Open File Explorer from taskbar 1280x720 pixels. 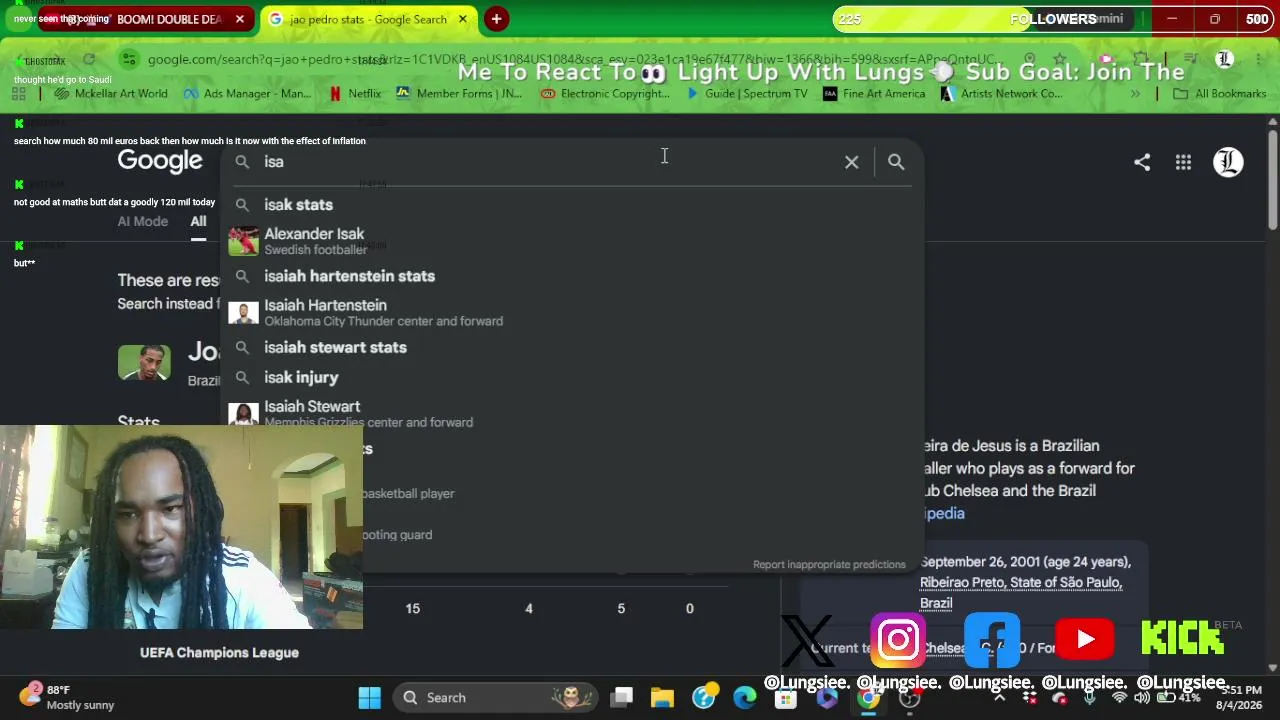(662, 698)
